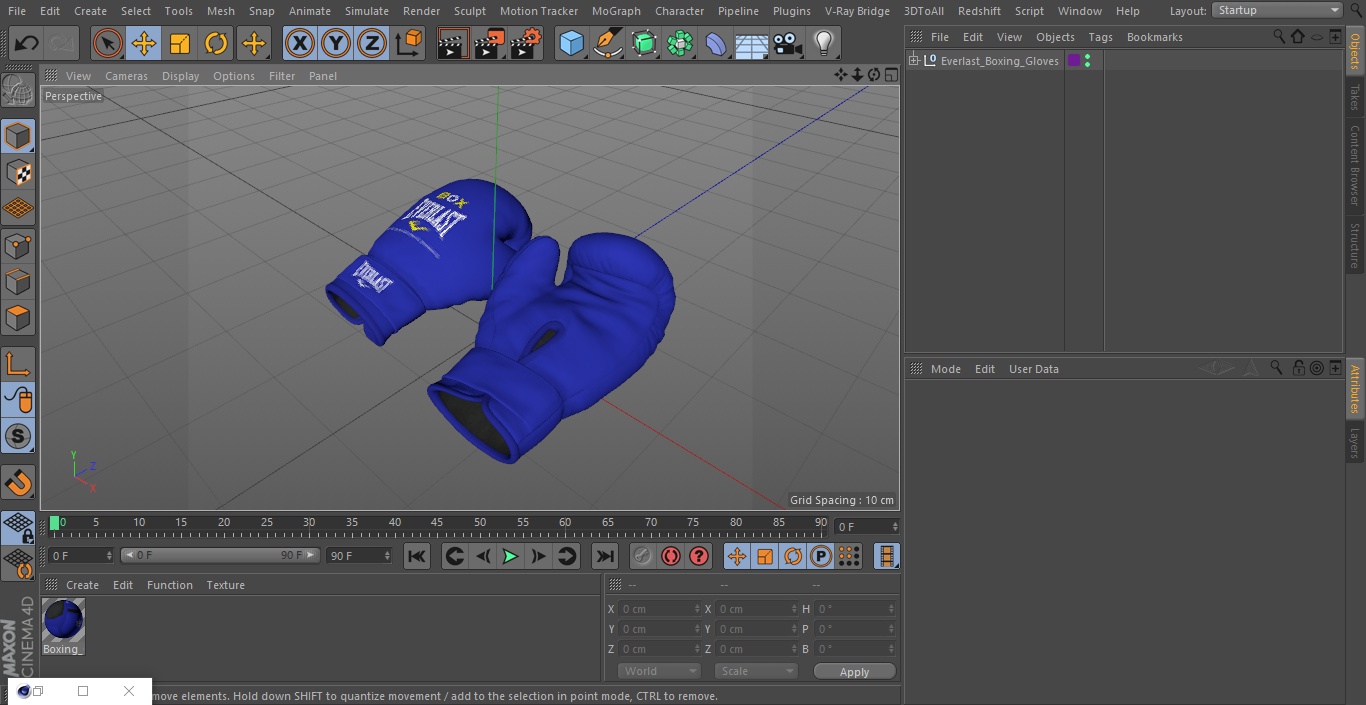Open the Layers side tab

1355,442
